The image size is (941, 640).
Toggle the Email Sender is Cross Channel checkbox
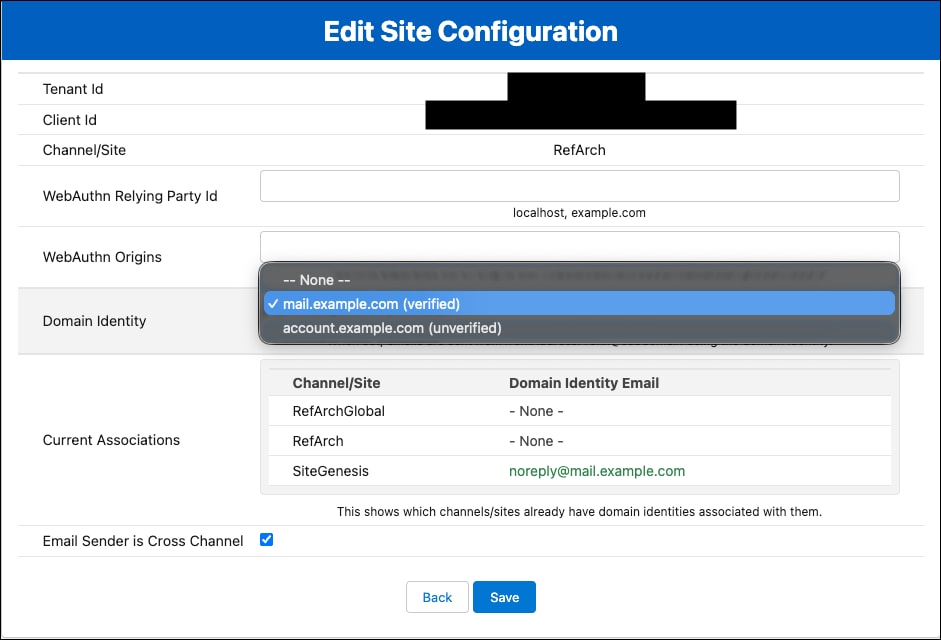click(266, 539)
